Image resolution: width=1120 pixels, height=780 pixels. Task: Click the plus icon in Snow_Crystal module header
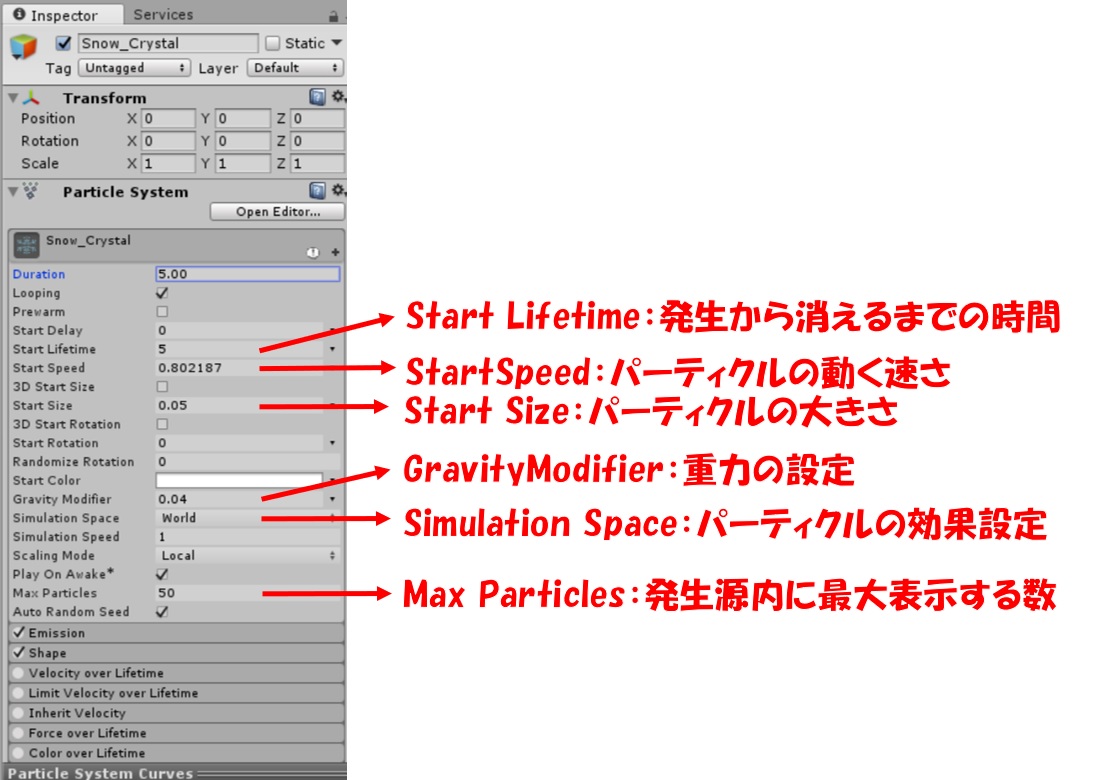point(335,253)
